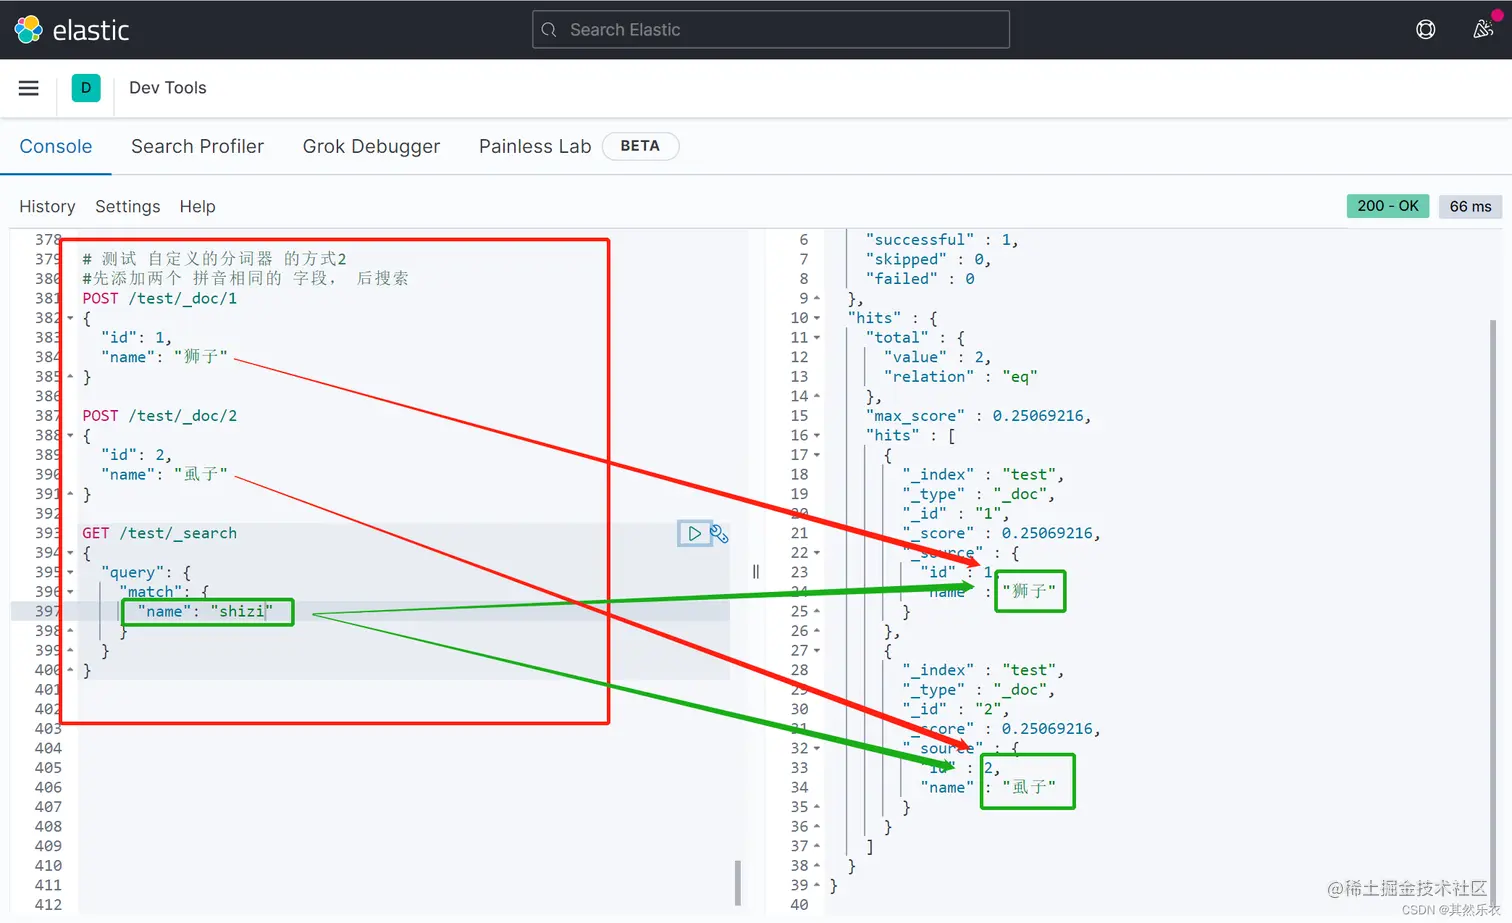Viewport: 1512px width, 923px height.
Task: Open the wrench request options icon
Action: (719, 534)
